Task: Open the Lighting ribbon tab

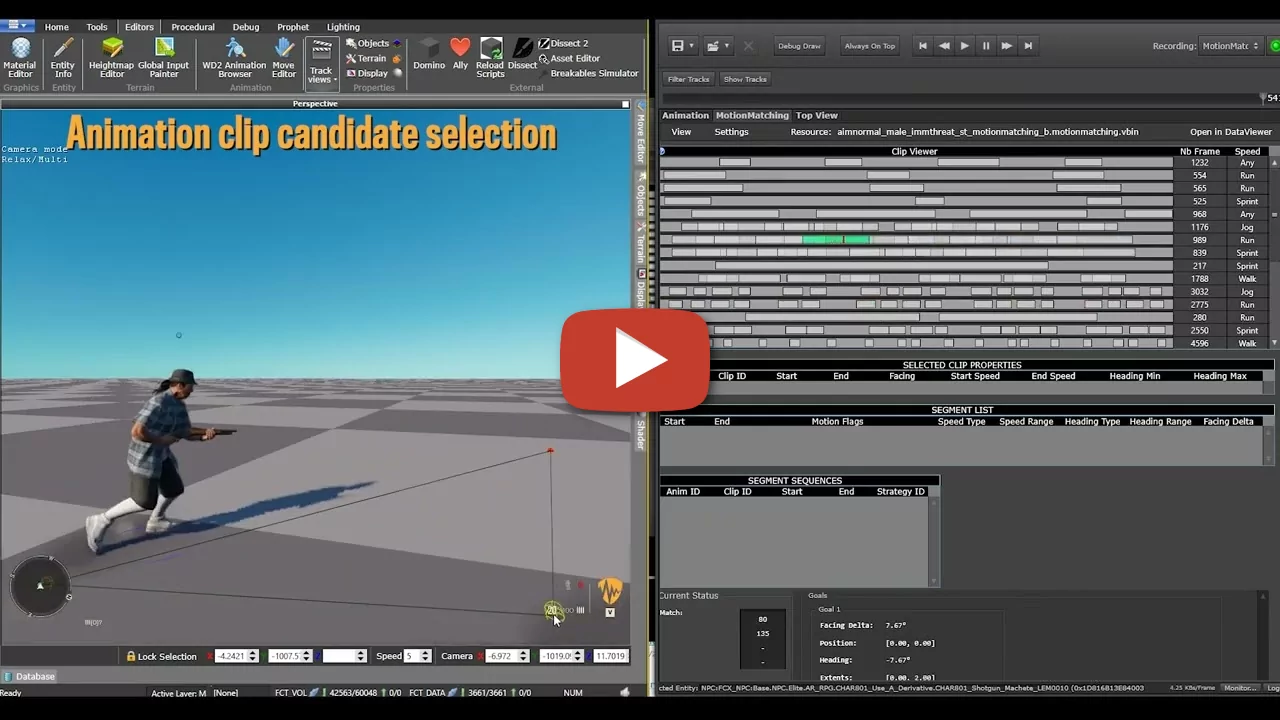Action: (x=343, y=27)
